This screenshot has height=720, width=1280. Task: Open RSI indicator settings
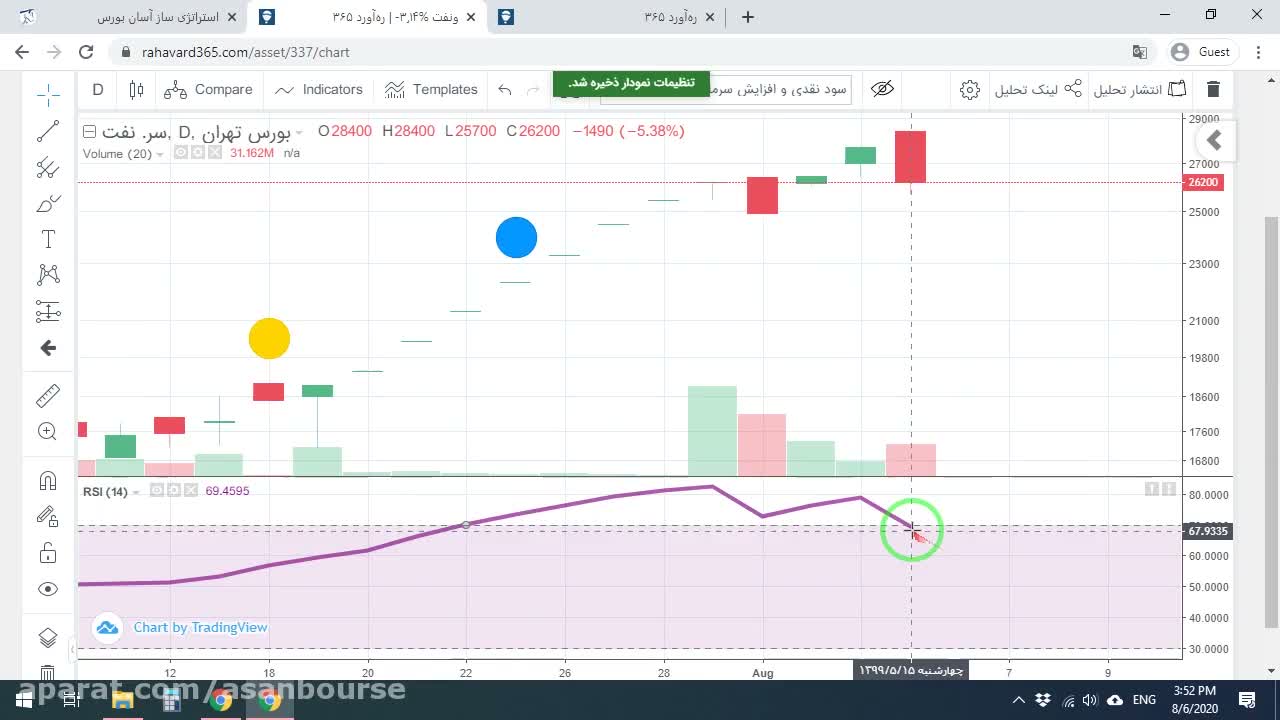point(173,491)
